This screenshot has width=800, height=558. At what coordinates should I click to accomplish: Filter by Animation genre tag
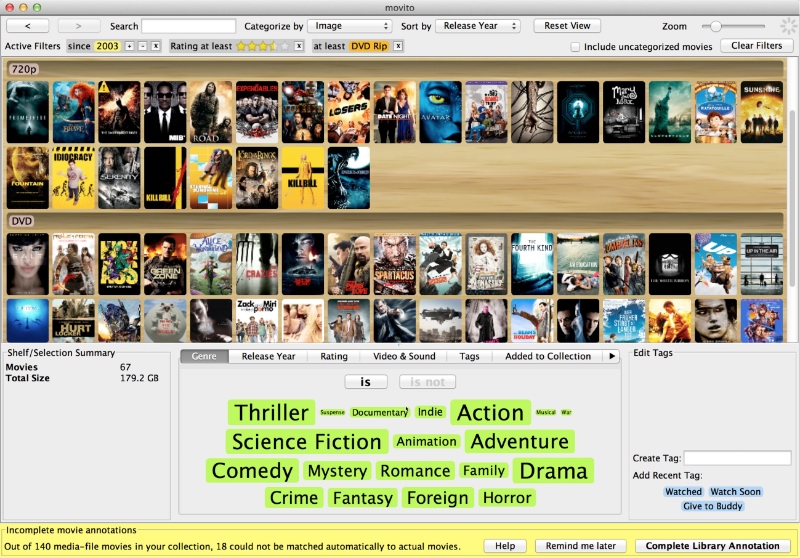point(427,441)
